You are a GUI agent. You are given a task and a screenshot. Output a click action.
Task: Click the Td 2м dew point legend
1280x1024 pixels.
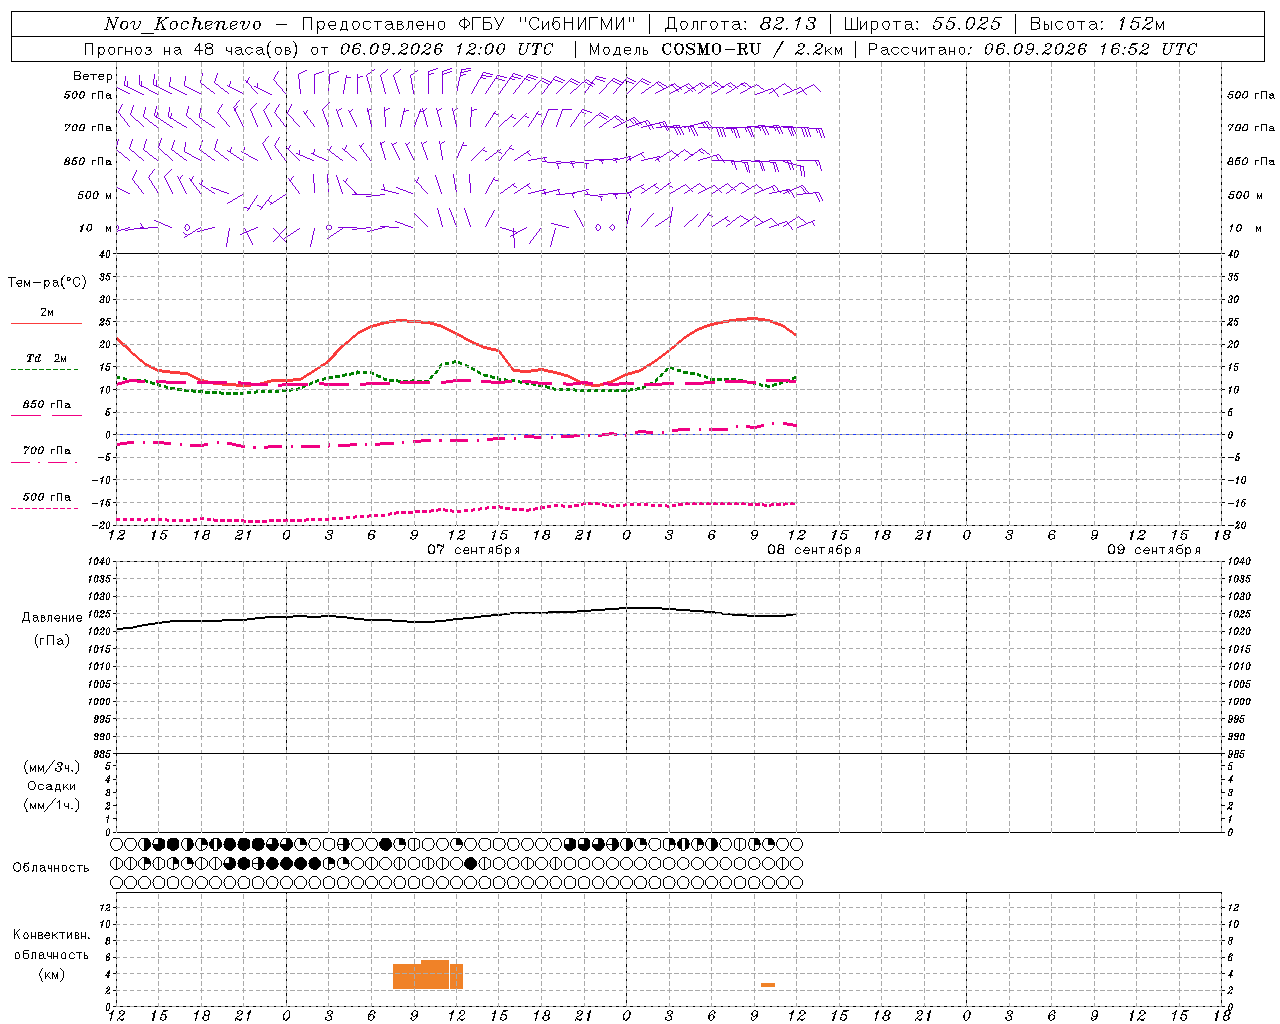(46, 359)
